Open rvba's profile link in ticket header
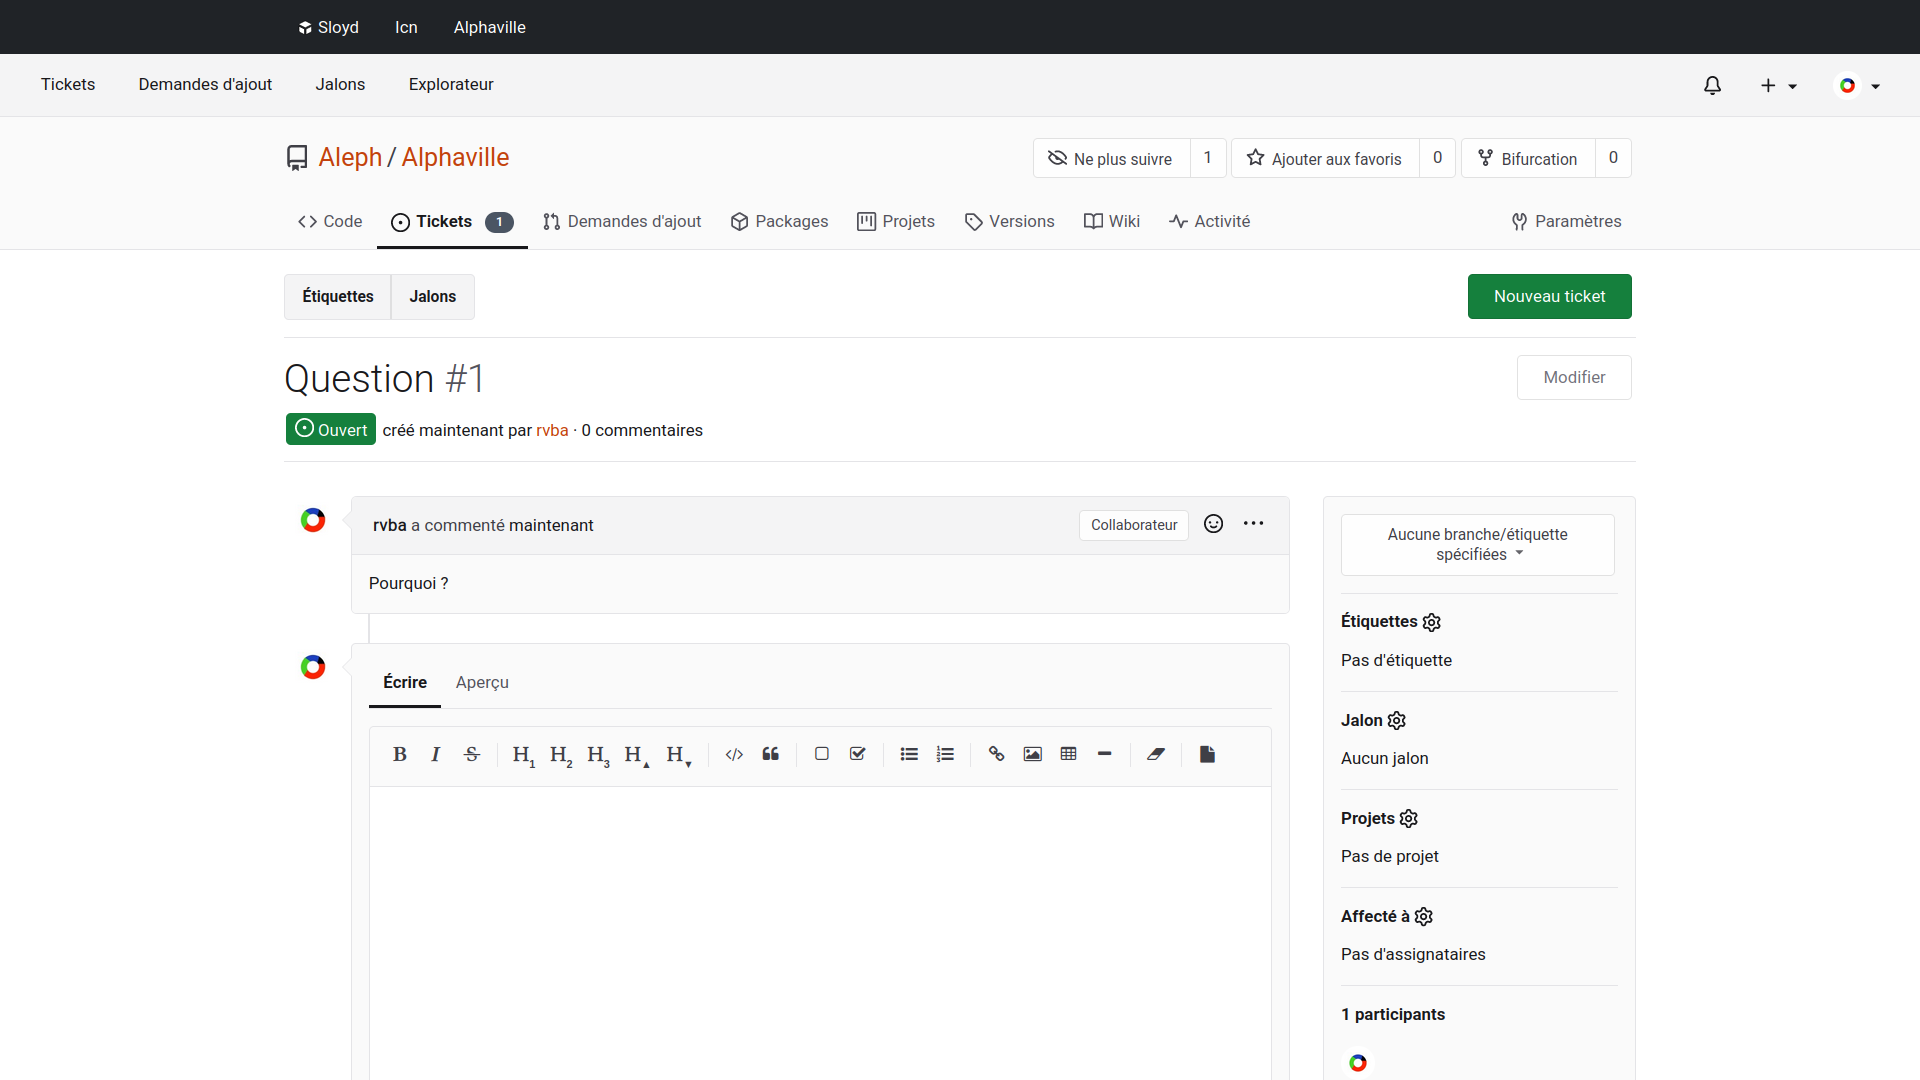This screenshot has height=1080, width=1920. (551, 430)
